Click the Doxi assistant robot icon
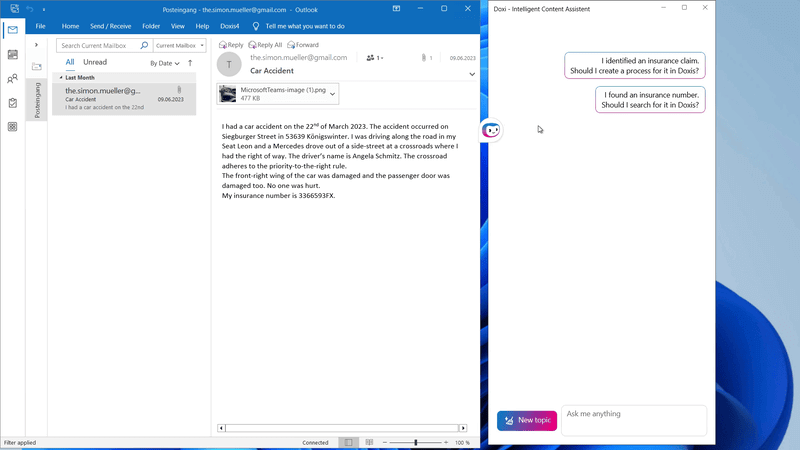This screenshot has width=800, height=450. point(491,130)
